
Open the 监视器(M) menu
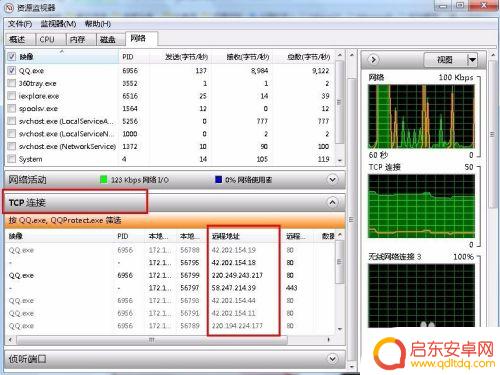pos(58,24)
